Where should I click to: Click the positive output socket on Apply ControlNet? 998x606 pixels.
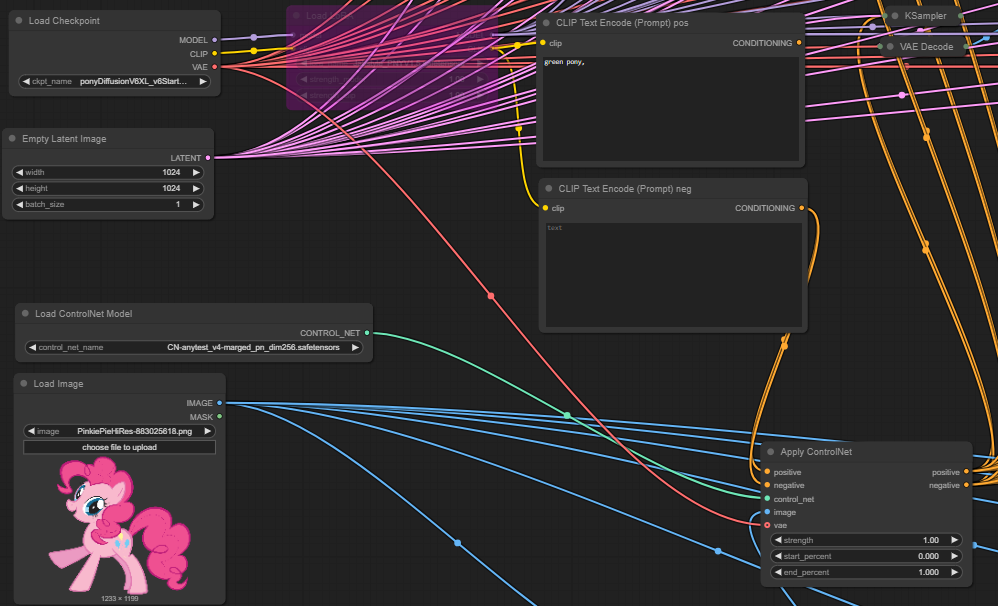click(x=966, y=472)
